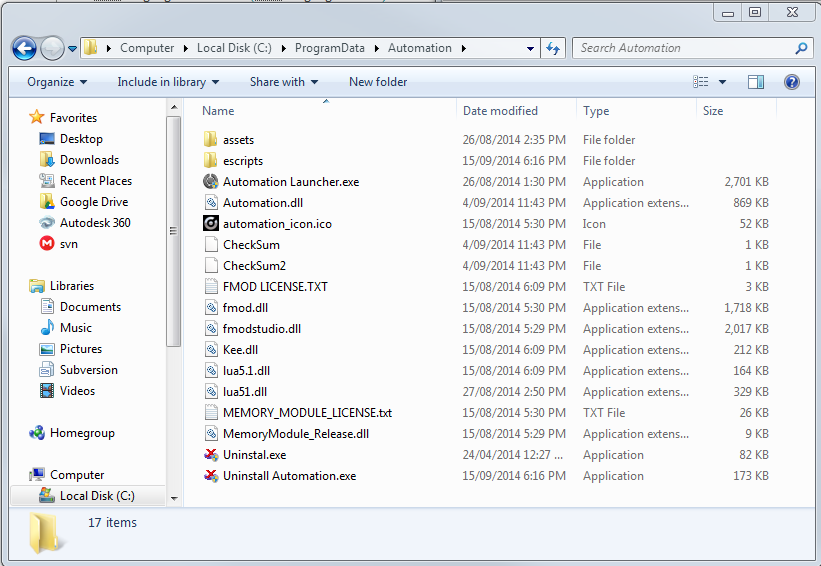Select the Automation Launcher.exe icon

pos(210,182)
